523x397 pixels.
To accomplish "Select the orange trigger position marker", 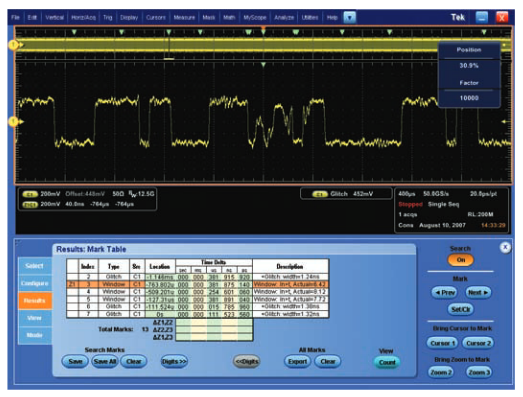I will click(x=263, y=28).
